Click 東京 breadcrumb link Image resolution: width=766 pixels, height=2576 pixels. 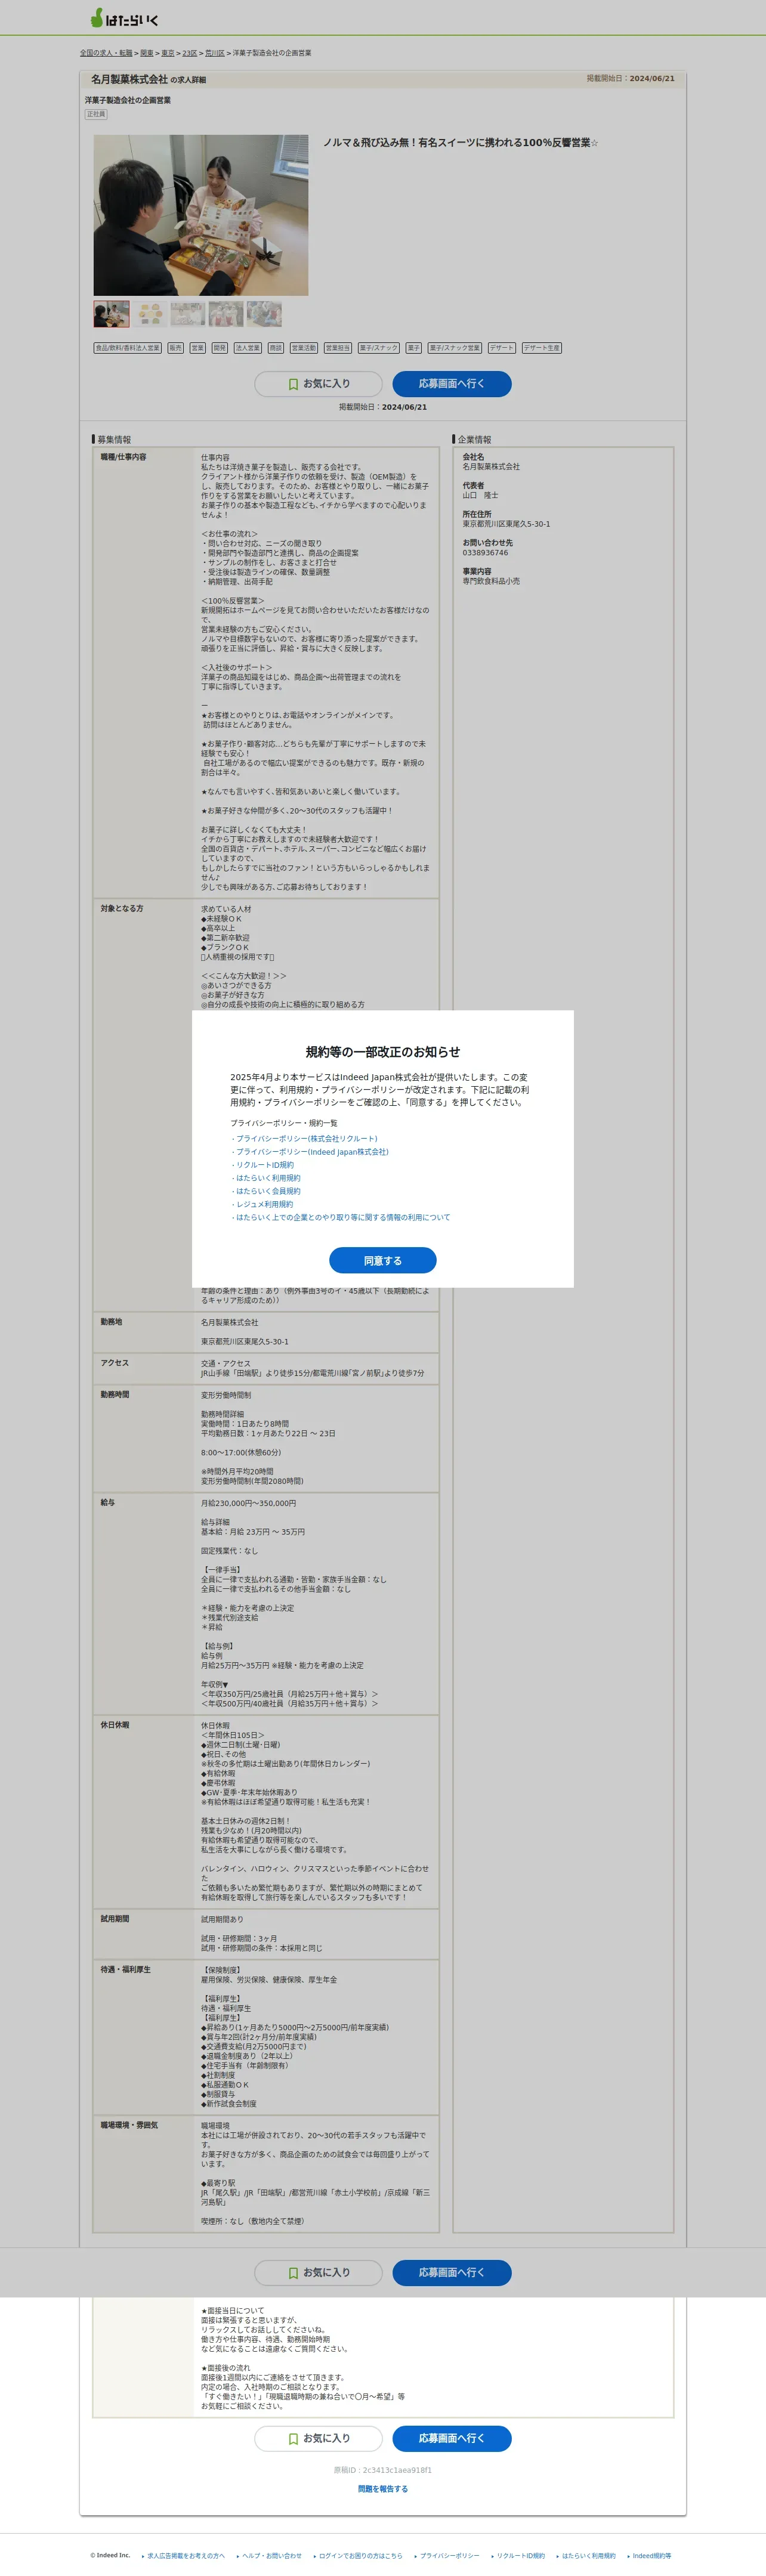(168, 53)
